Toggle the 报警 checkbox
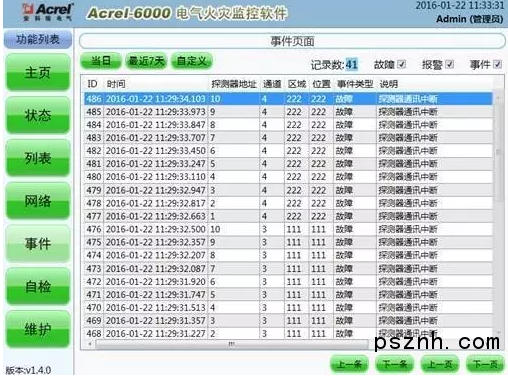 (x=450, y=64)
